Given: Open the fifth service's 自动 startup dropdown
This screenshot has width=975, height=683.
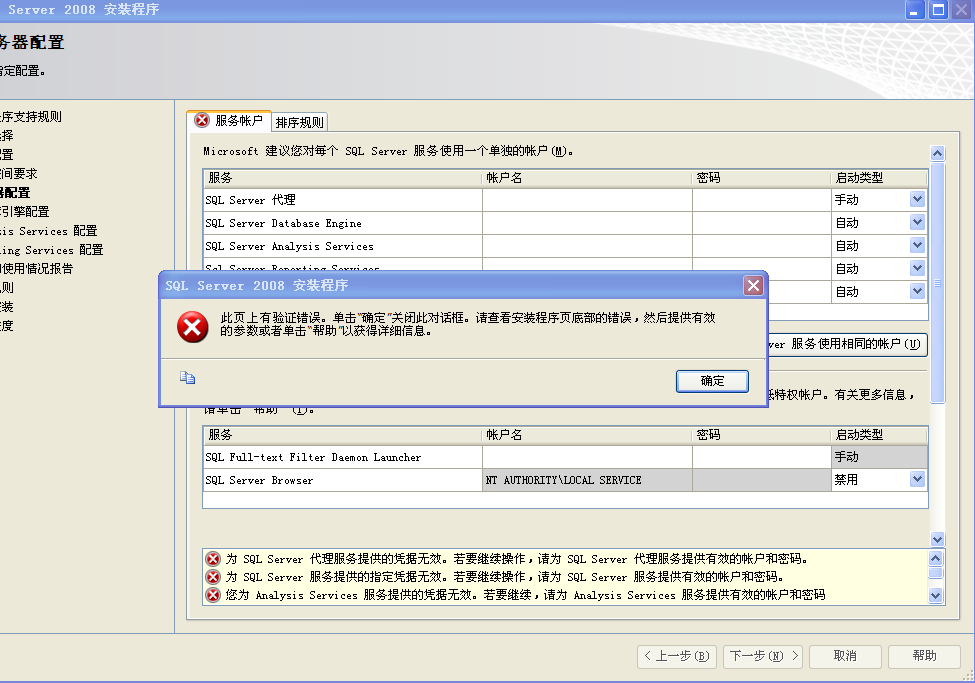Looking at the screenshot, I should point(917,292).
